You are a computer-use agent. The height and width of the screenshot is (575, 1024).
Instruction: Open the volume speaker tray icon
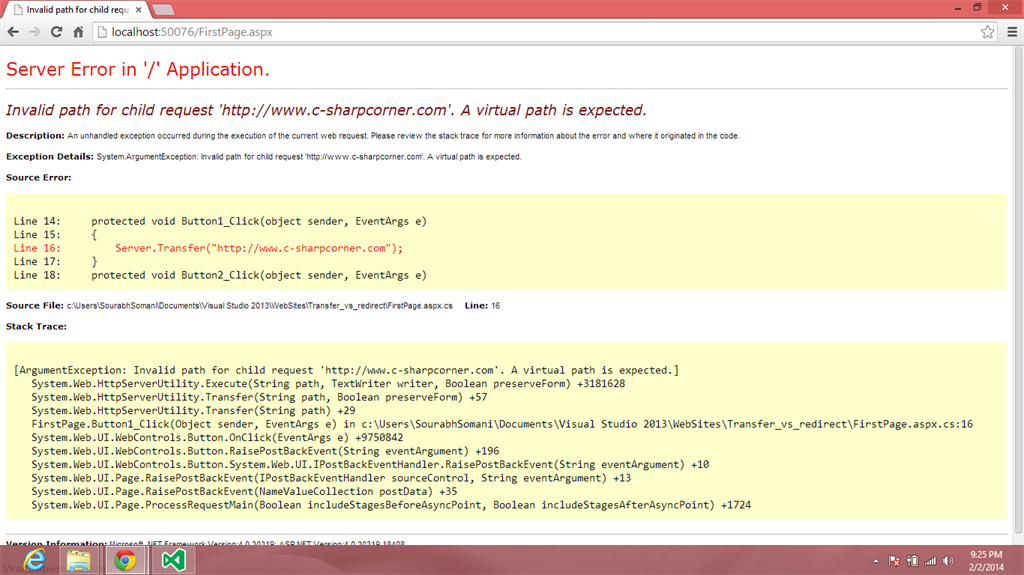(x=948, y=561)
